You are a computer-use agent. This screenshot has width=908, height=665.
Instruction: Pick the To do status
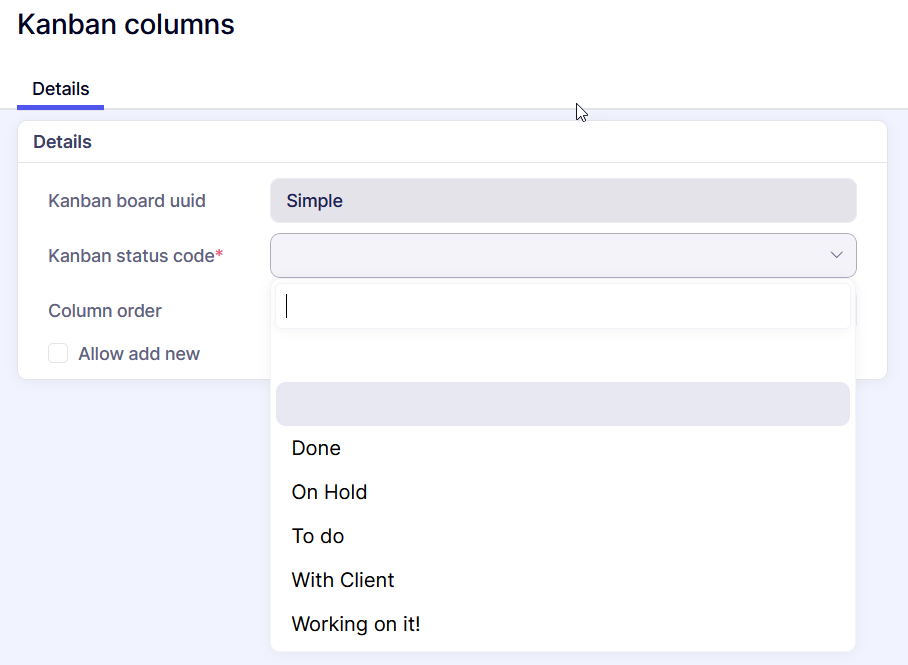coord(318,536)
